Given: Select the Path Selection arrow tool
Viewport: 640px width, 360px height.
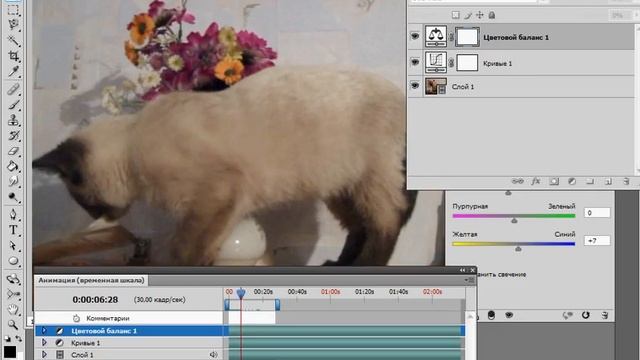Looking at the screenshot, I should [13, 245].
